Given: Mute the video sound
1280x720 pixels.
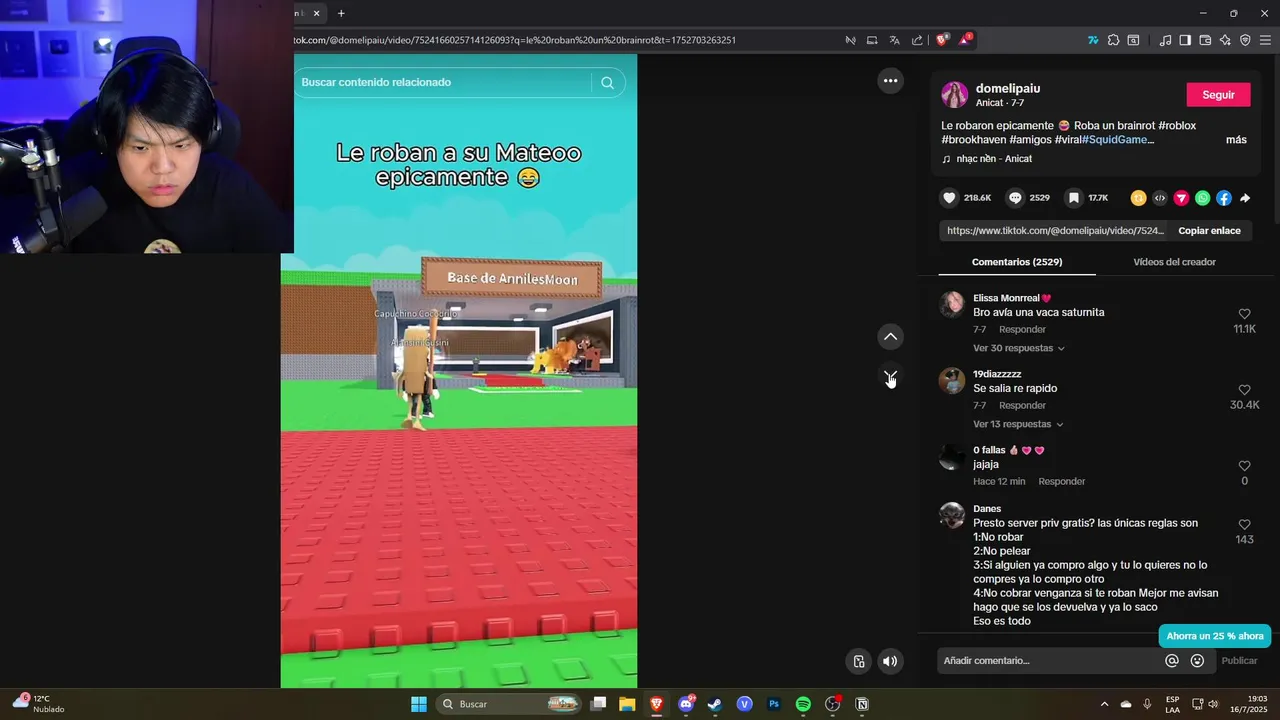Looking at the screenshot, I should [x=890, y=661].
